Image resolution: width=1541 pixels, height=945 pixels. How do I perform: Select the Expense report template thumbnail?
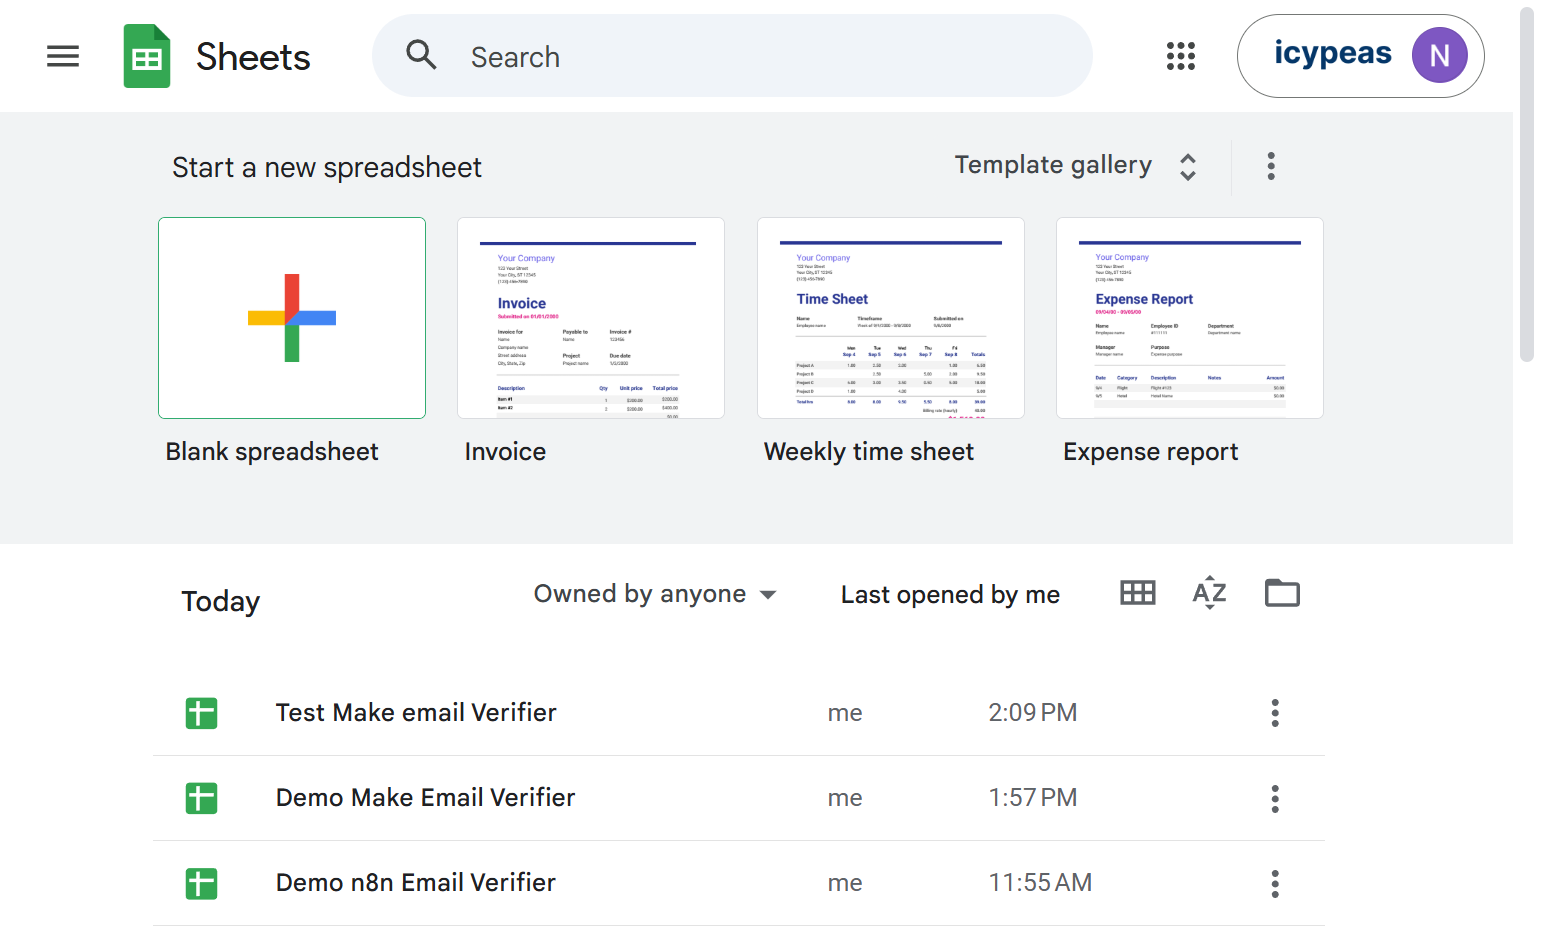(x=1190, y=318)
